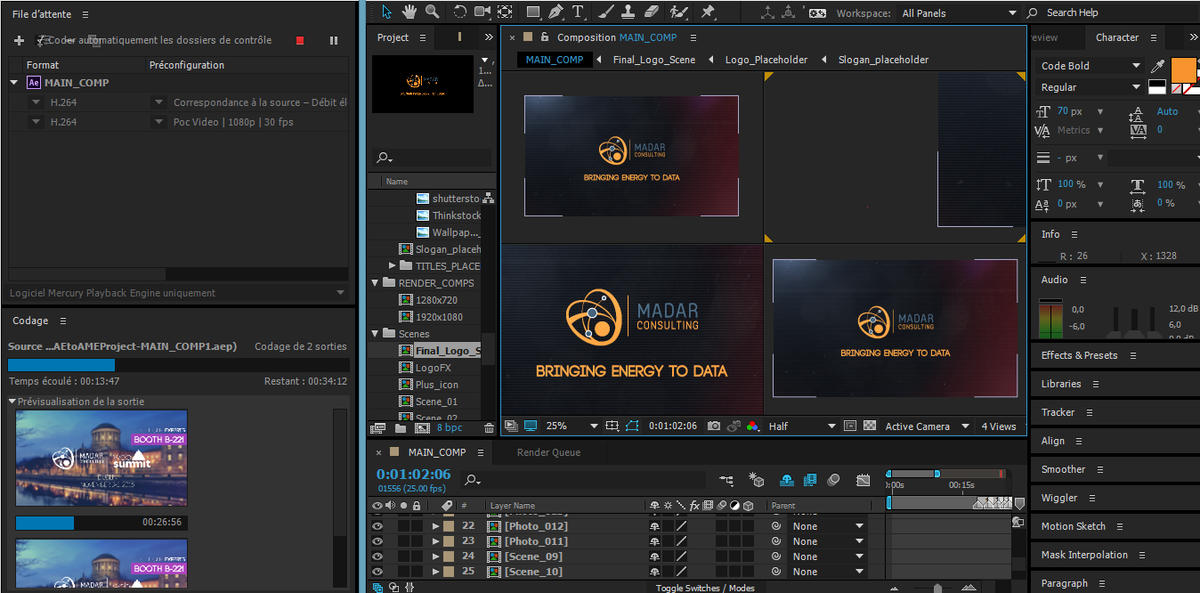Screen dimensions: 1200x593
Task: Select the Rectangle shape tool
Action: pyautogui.click(x=533, y=11)
